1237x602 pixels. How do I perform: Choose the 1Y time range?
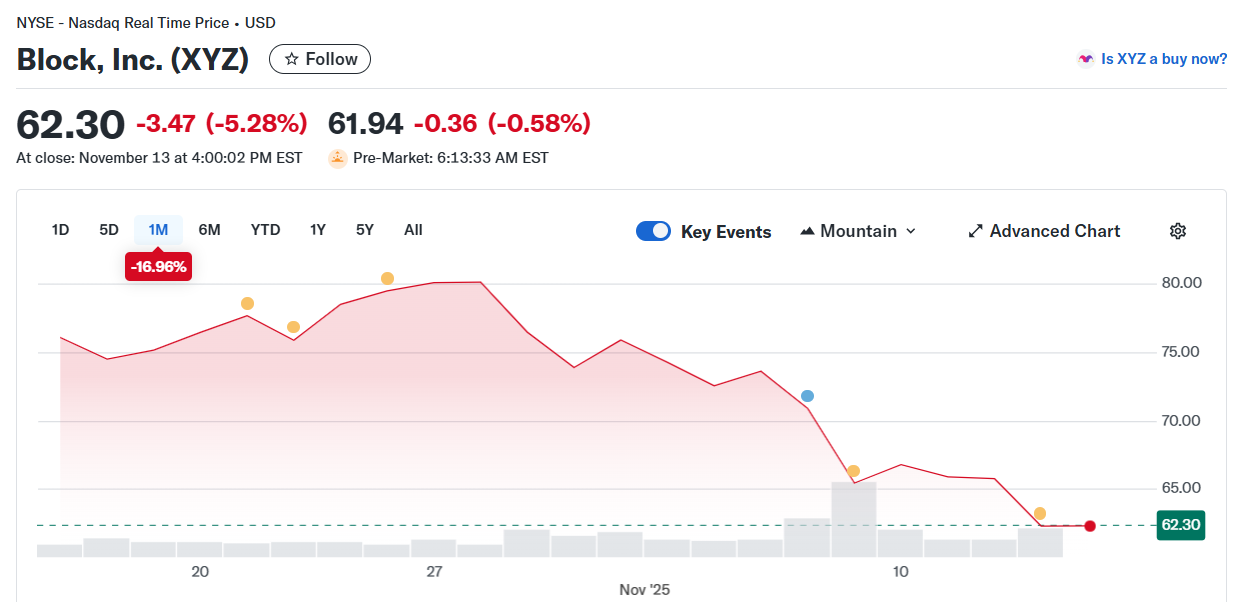point(318,230)
